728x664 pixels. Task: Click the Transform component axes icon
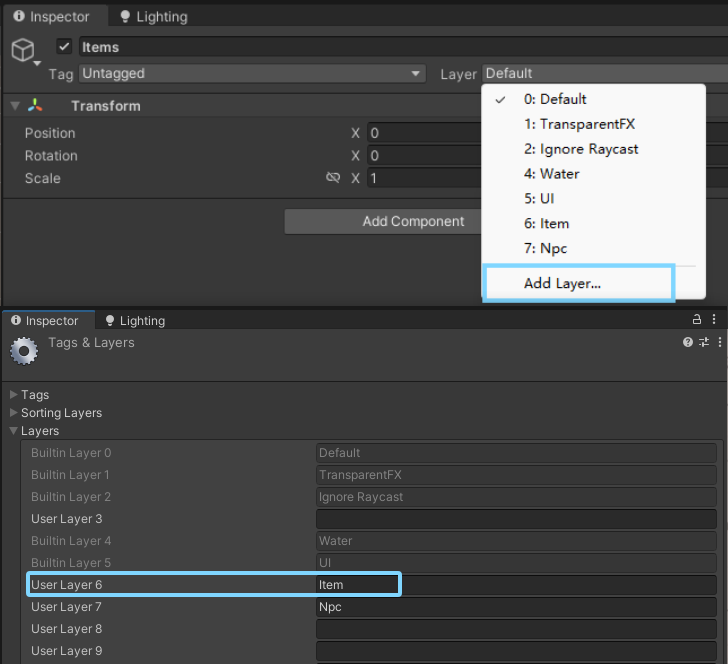point(36,106)
